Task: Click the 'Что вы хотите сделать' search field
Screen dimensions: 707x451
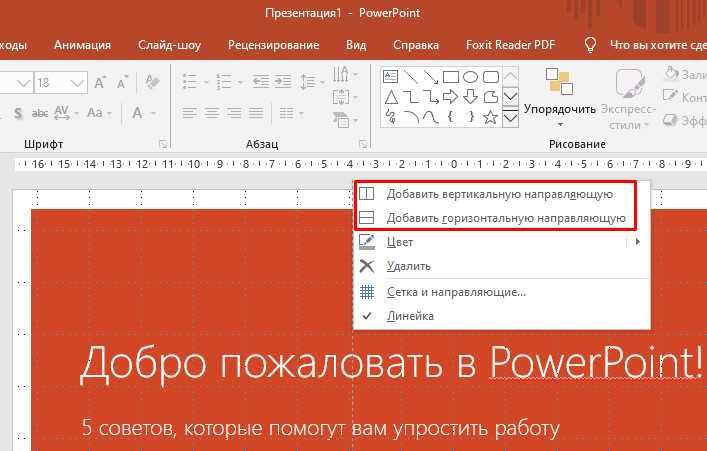Action: [650, 45]
